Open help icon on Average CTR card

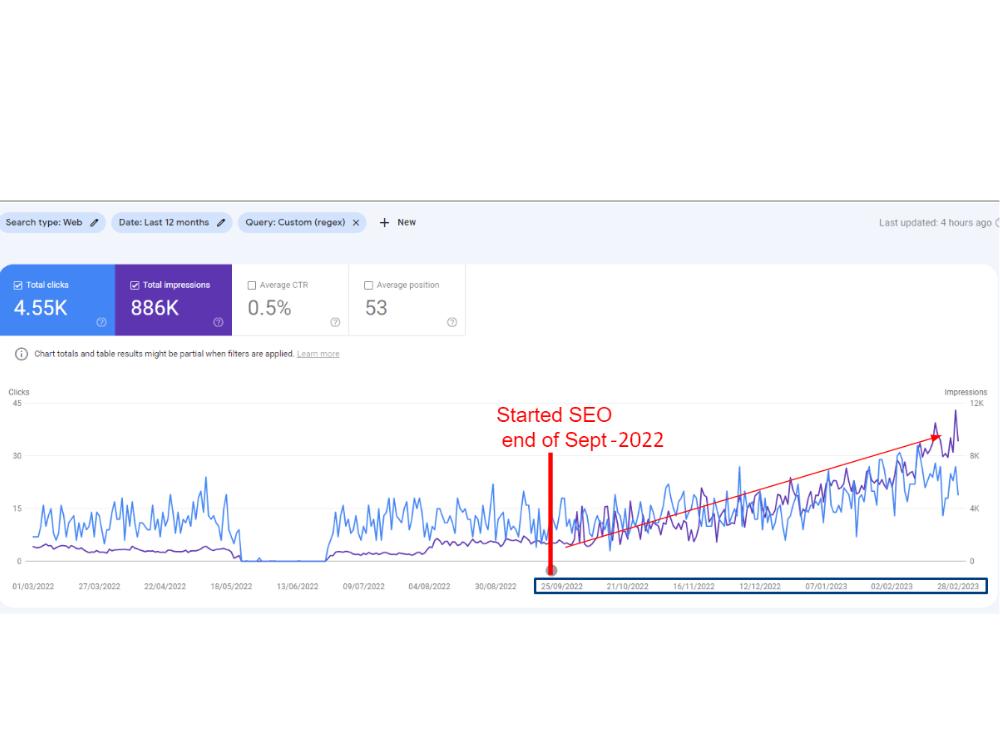point(335,322)
